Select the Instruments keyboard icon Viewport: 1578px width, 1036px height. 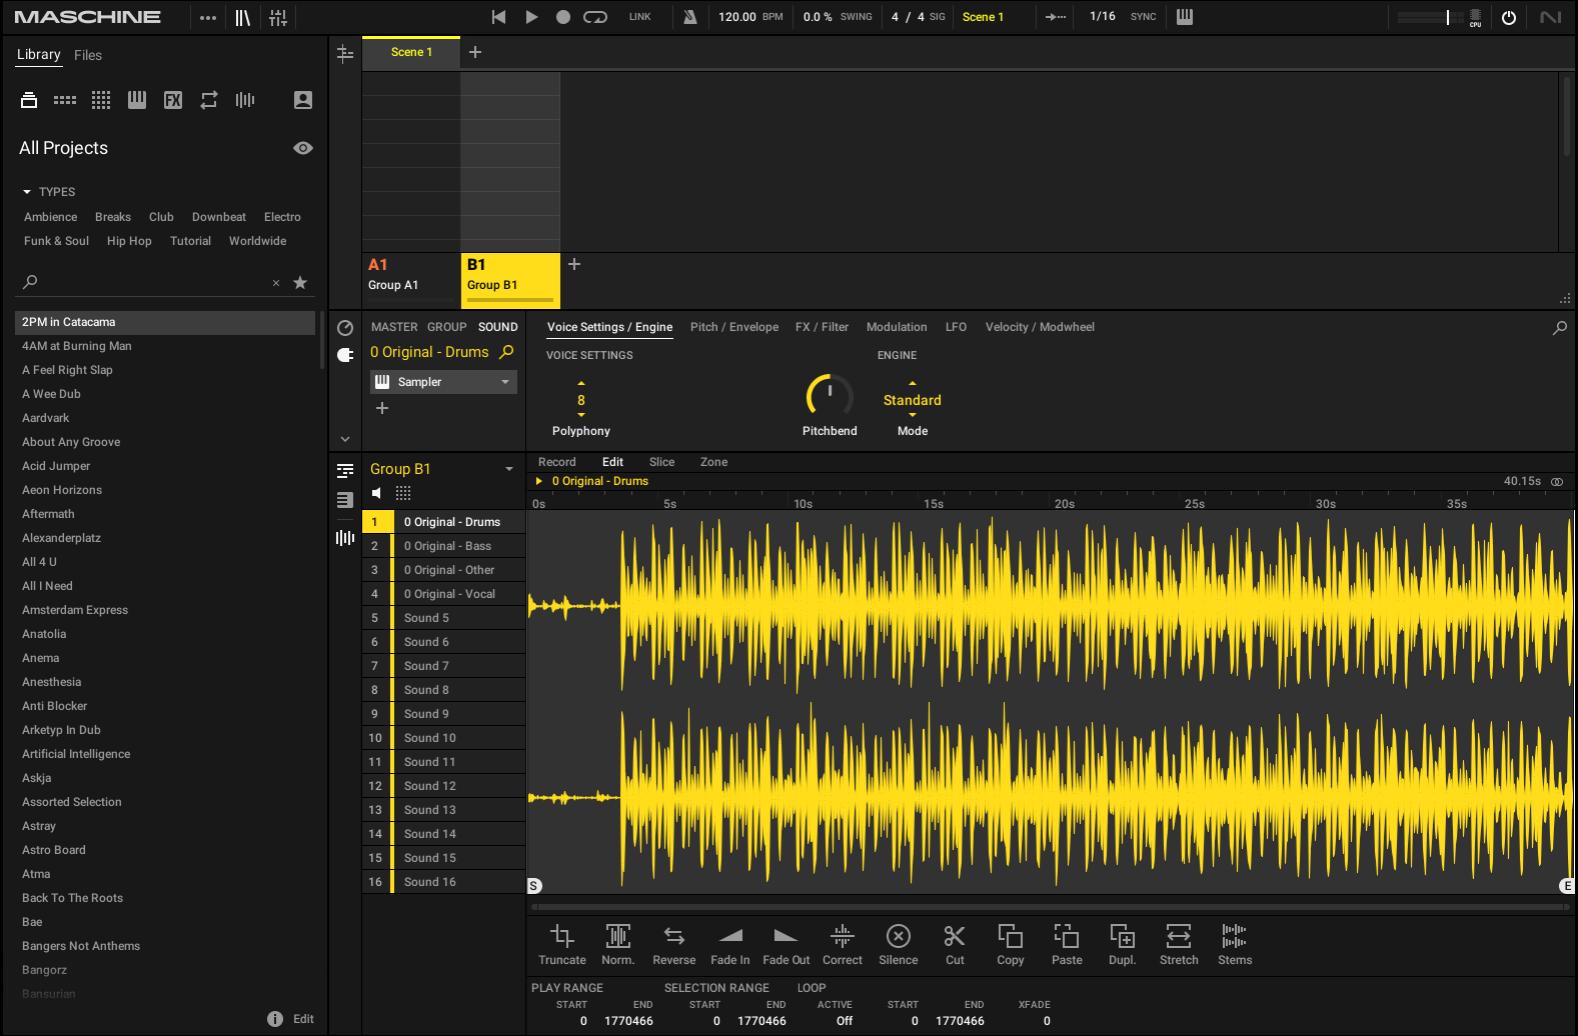point(137,100)
